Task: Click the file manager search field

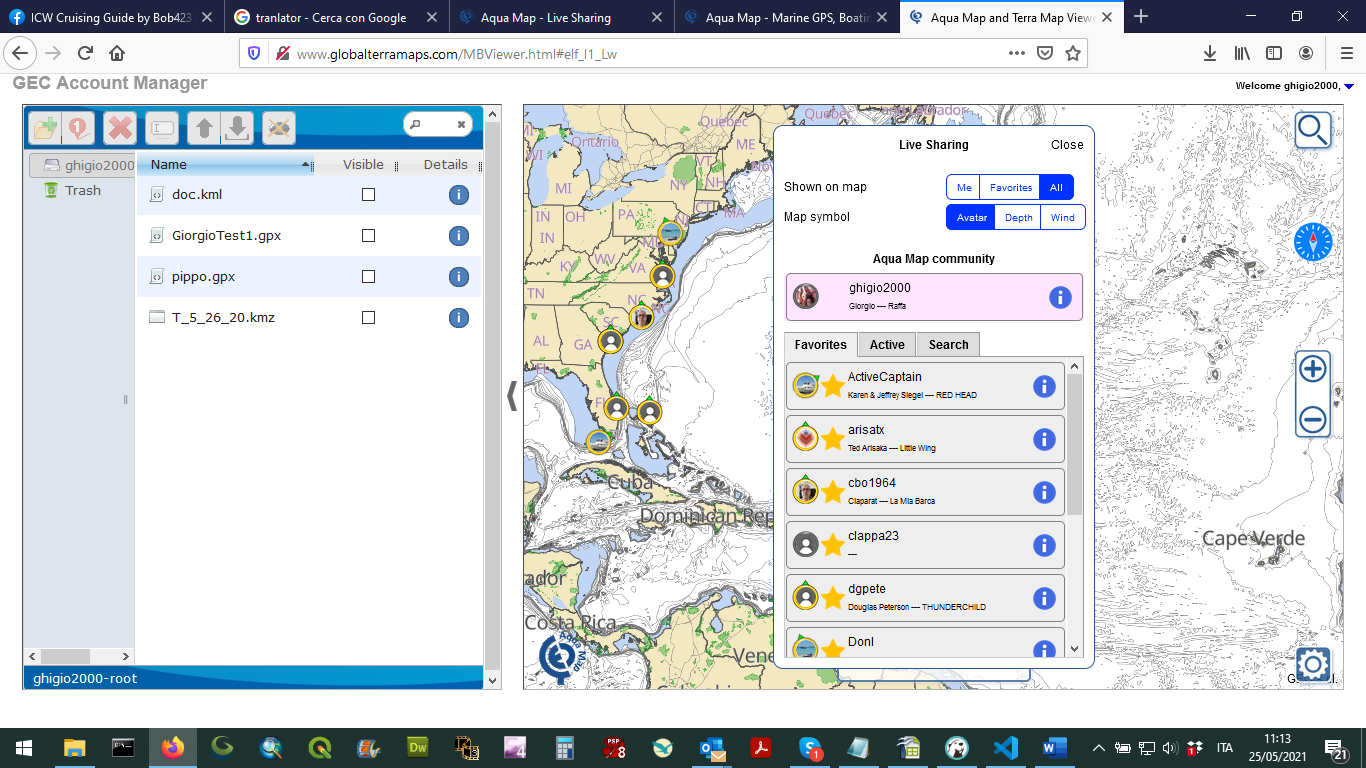Action: (x=438, y=125)
